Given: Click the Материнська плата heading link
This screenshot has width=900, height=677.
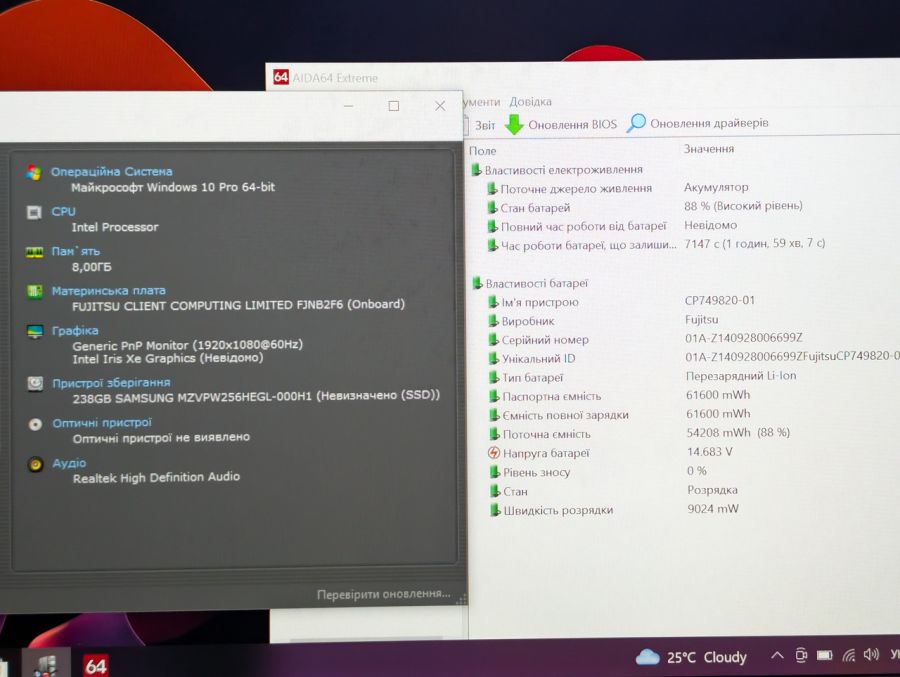Looking at the screenshot, I should 108,291.
